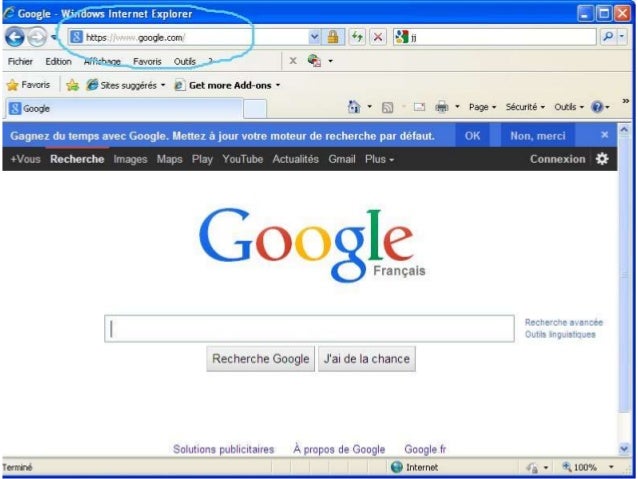Click the +Vous link
638x479 pixels.
pos(25,159)
